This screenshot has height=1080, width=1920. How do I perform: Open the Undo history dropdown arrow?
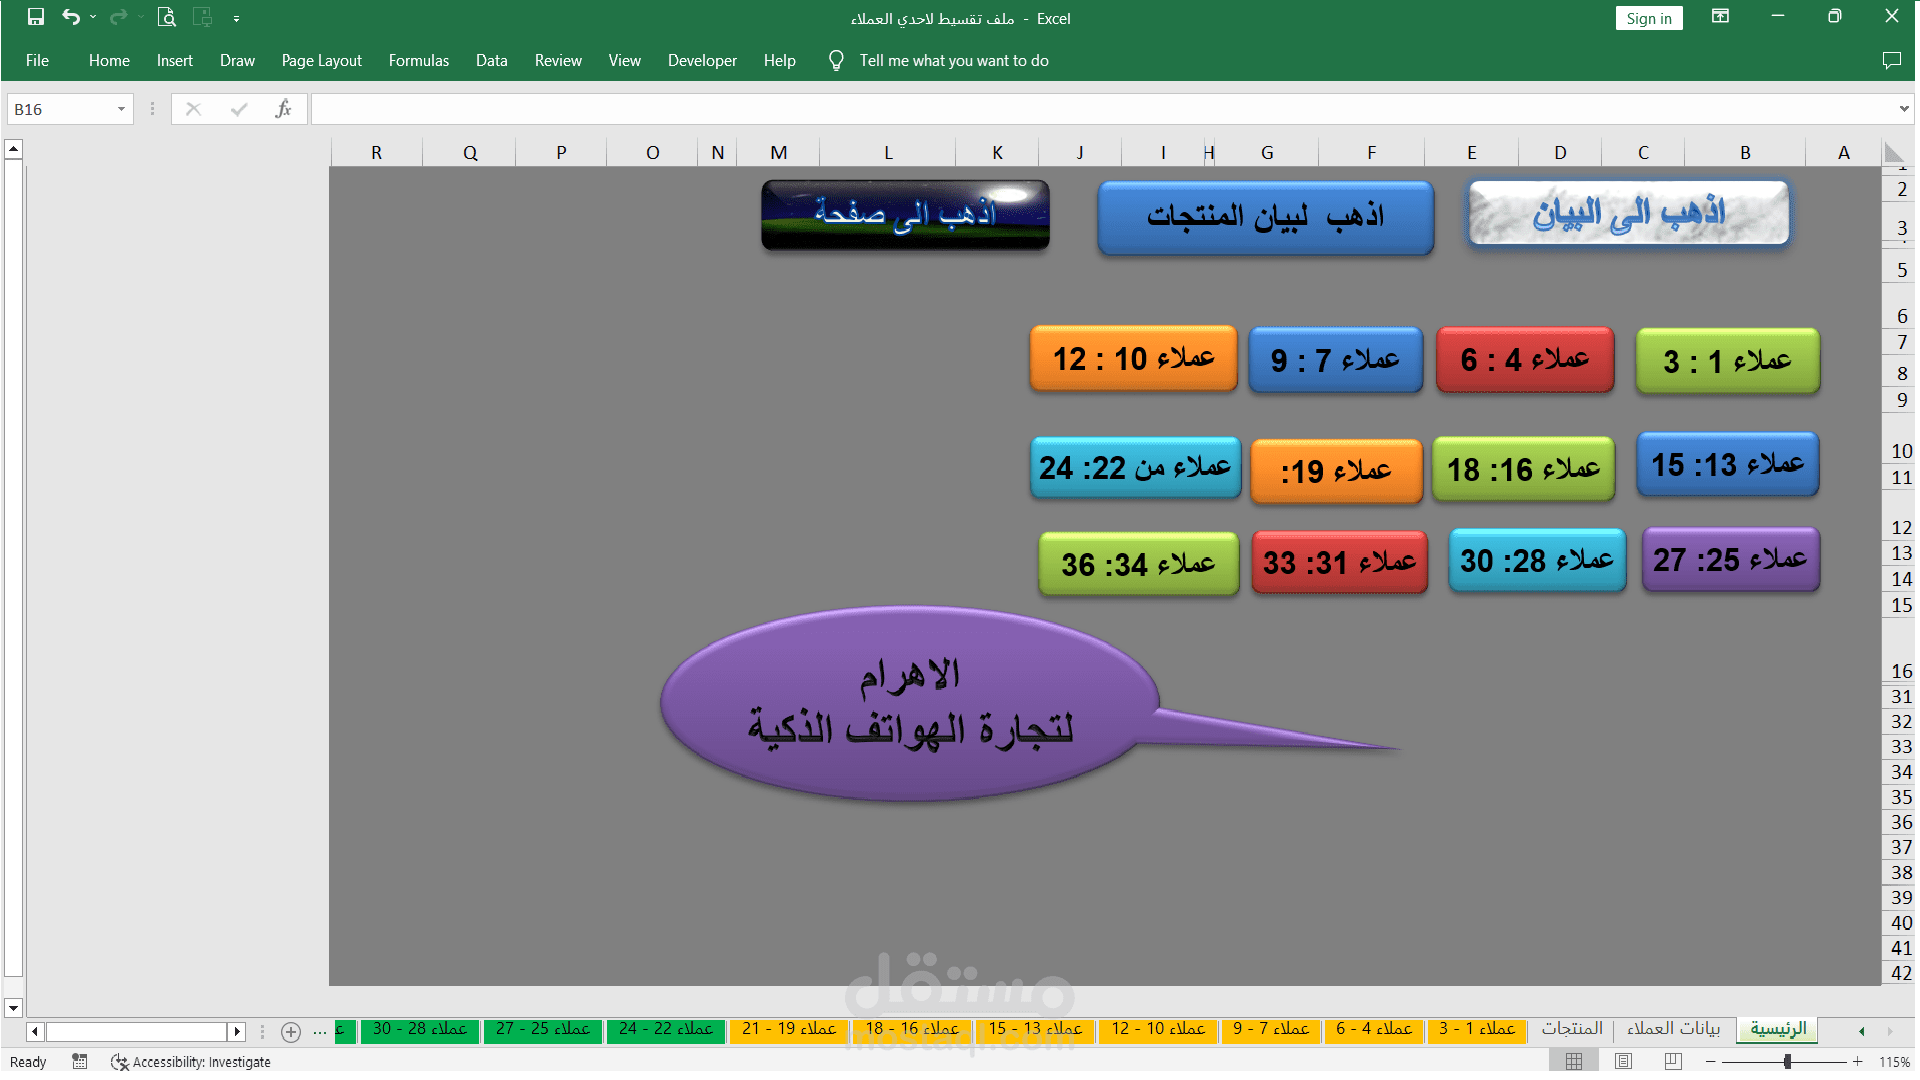tap(93, 17)
